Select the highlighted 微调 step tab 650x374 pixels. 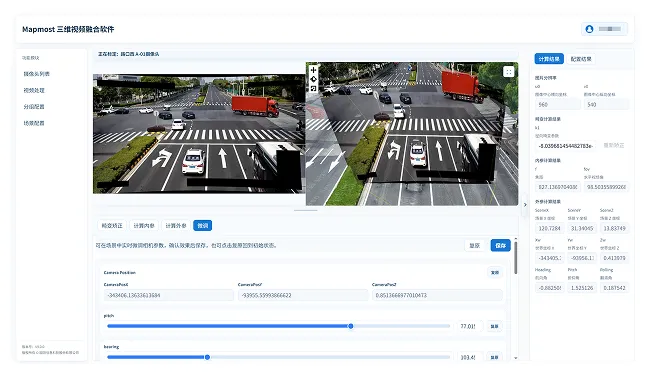(x=203, y=226)
